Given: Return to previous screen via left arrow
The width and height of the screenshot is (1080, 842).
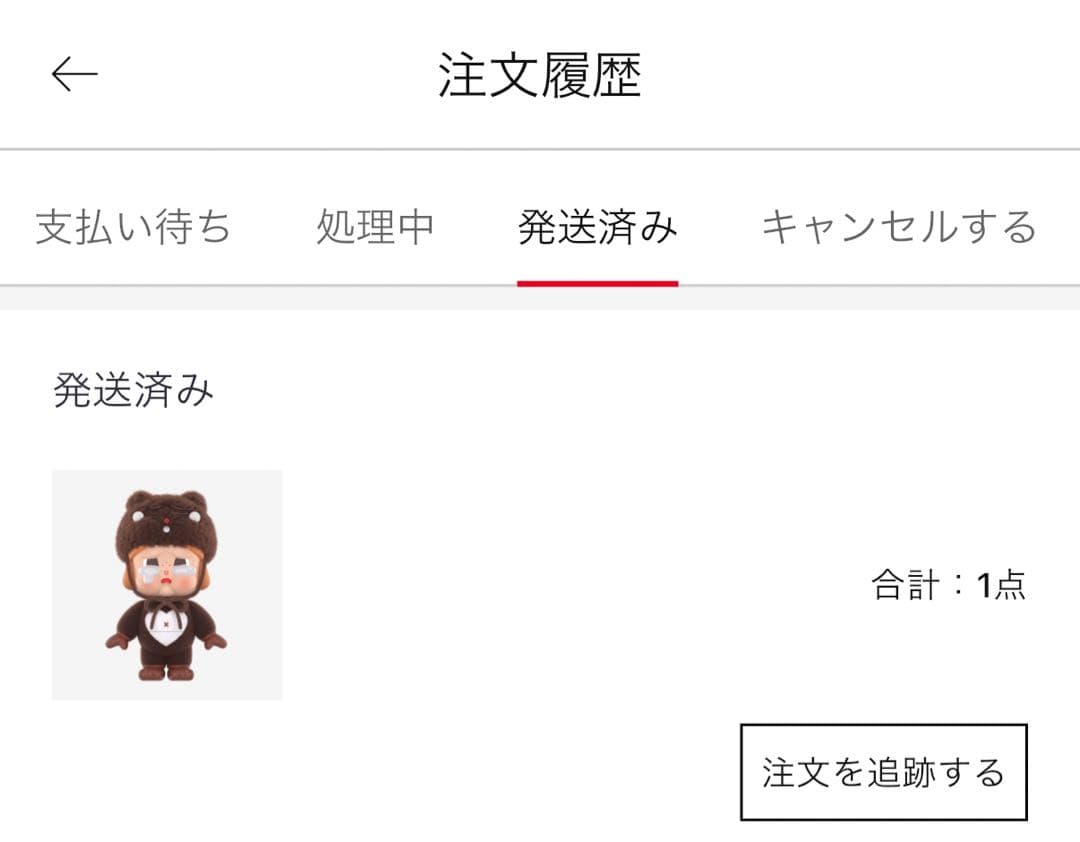Looking at the screenshot, I should 74,74.
